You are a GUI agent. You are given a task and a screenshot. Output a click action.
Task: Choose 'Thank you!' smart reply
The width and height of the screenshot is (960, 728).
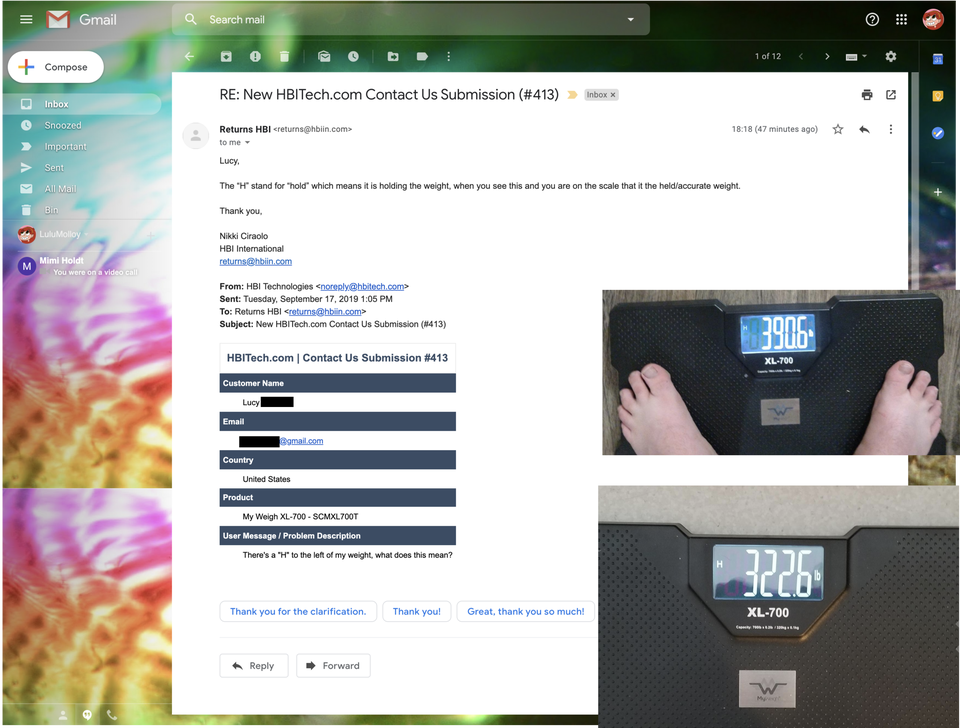point(416,612)
